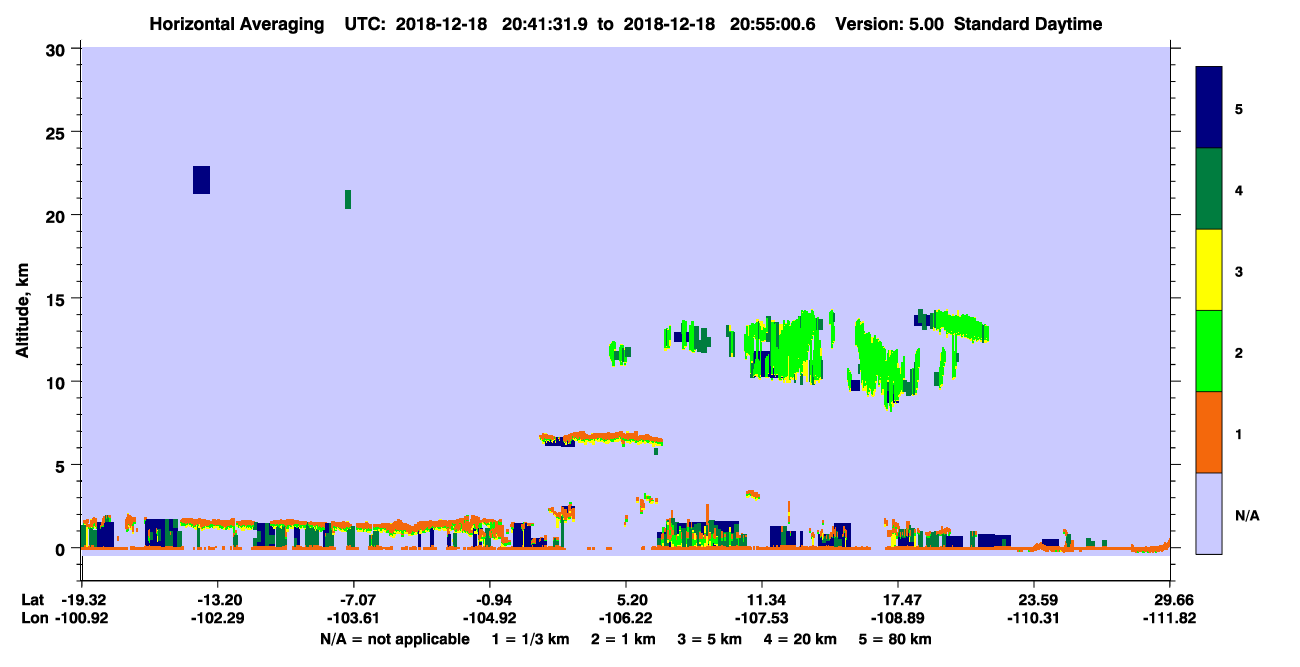The image size is (1300, 667).
Task: Click the 'Lat' row label
Action: pos(32,600)
